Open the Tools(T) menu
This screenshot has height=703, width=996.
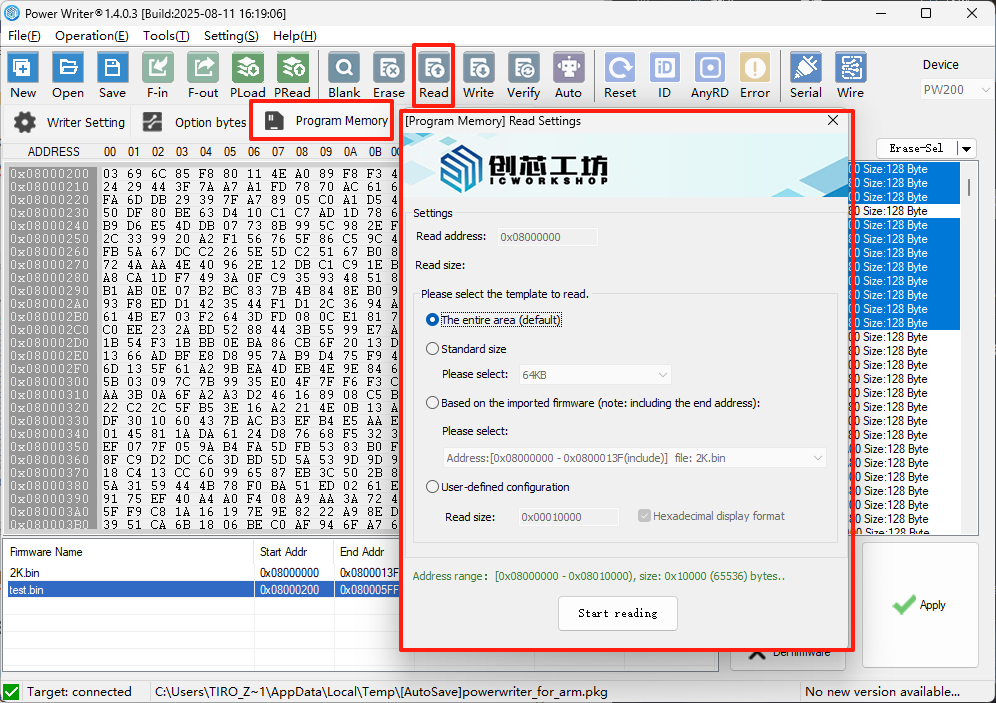pyautogui.click(x=166, y=36)
